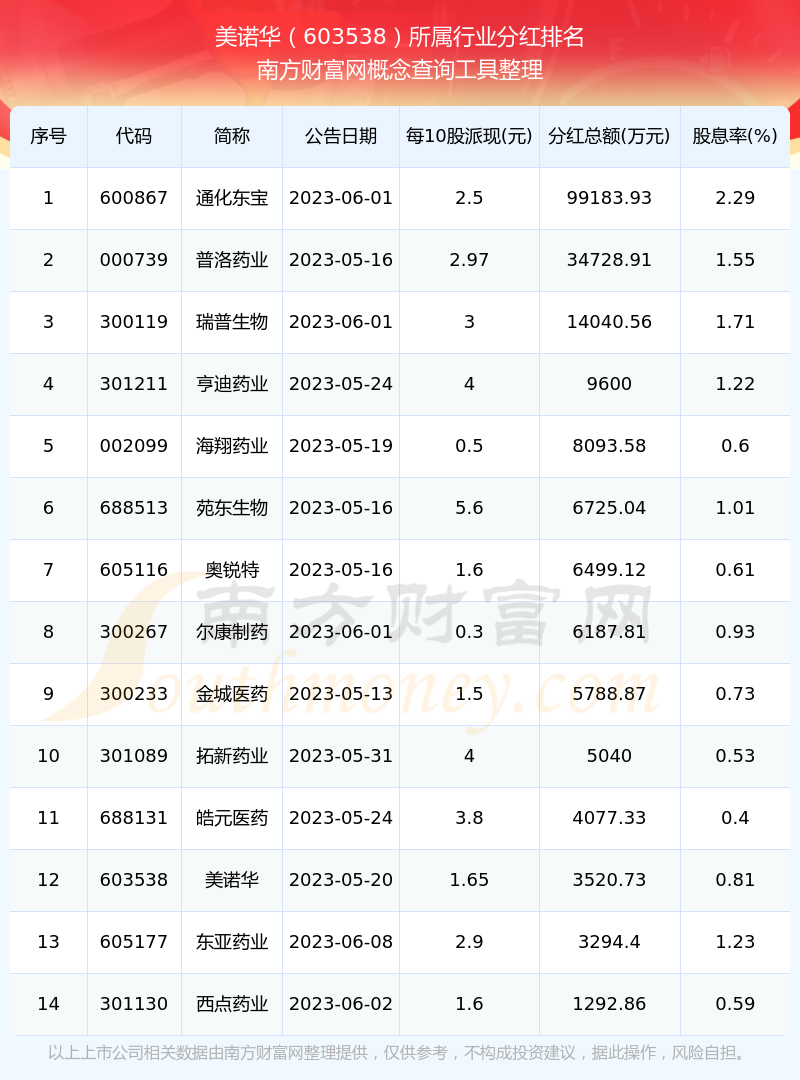Select stock code 301089
The height and width of the screenshot is (1080, 800).
coord(134,756)
